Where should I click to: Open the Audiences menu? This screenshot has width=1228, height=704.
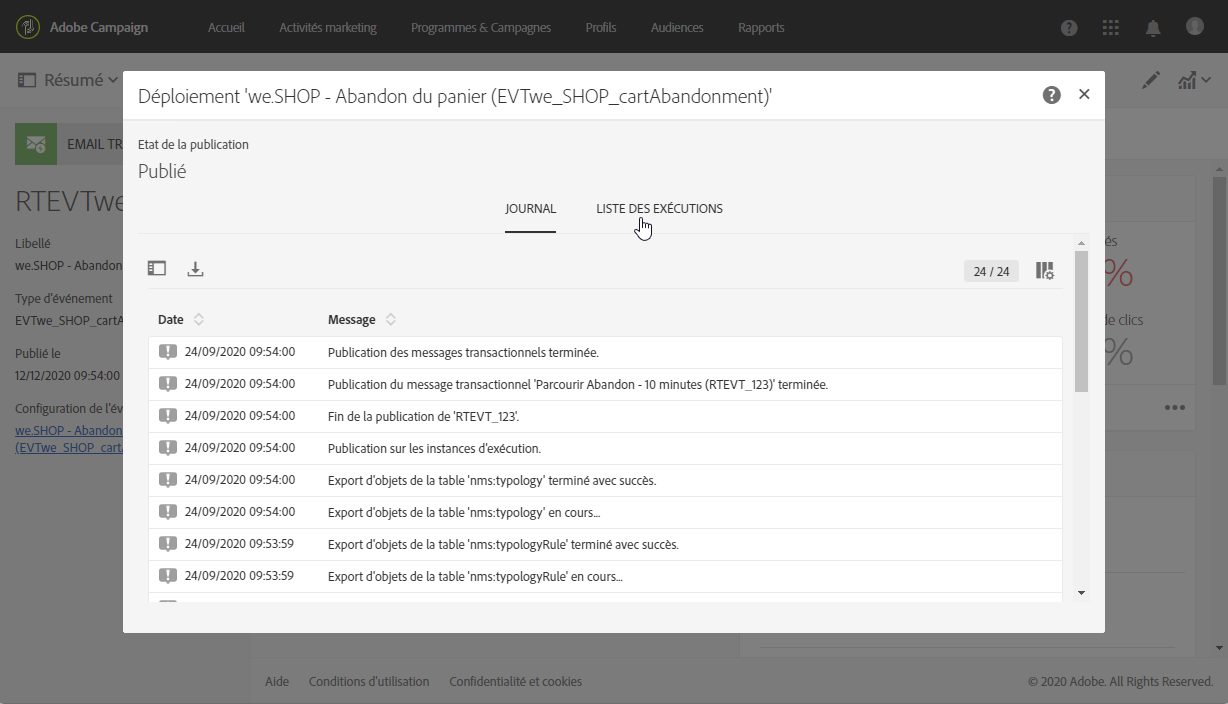tap(677, 27)
